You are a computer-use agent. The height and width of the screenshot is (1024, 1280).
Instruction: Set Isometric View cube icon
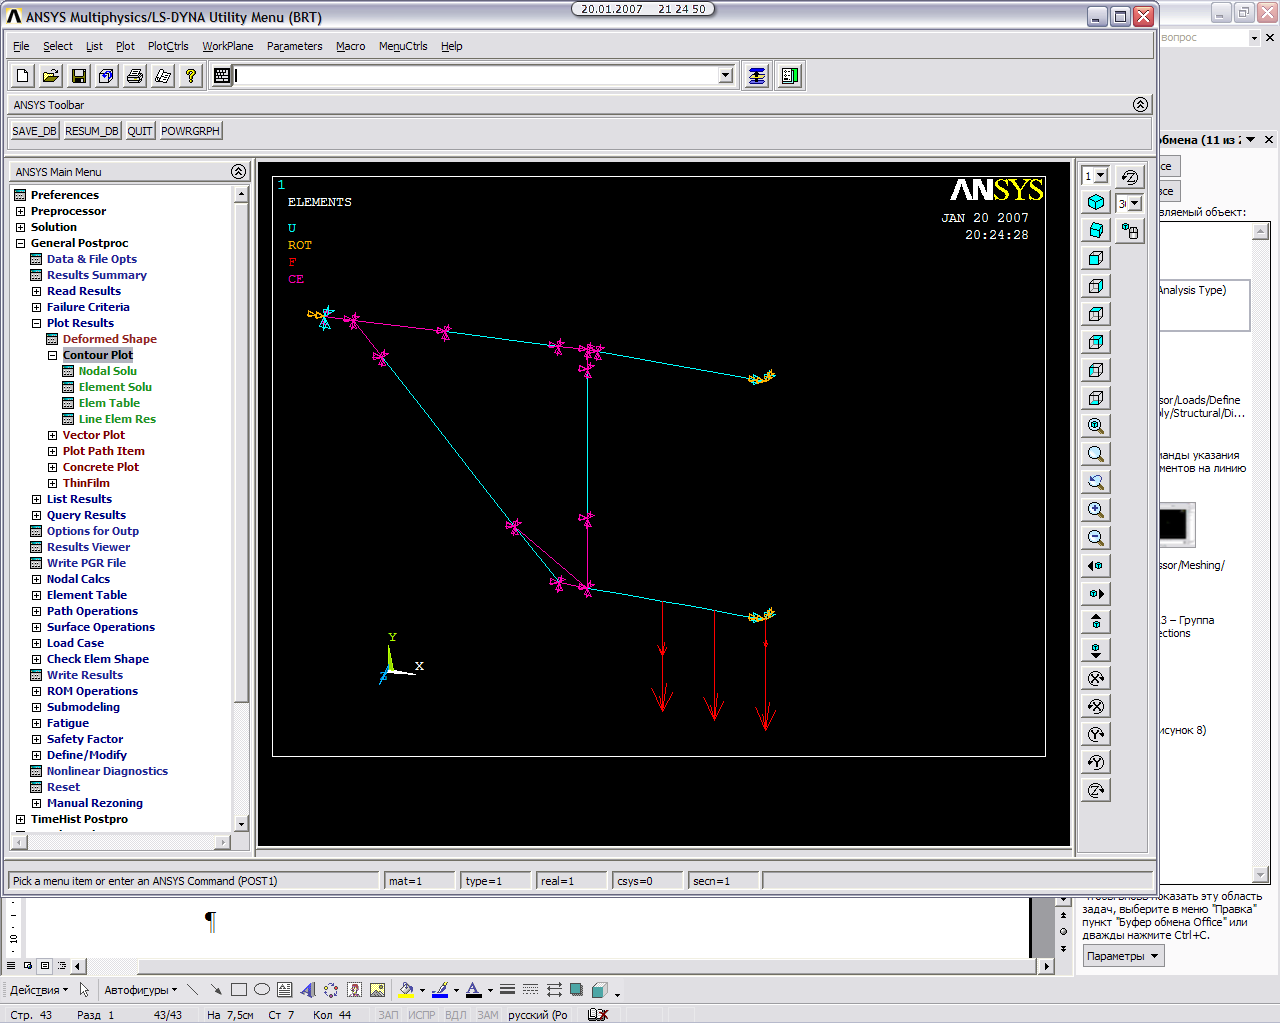(x=1096, y=202)
